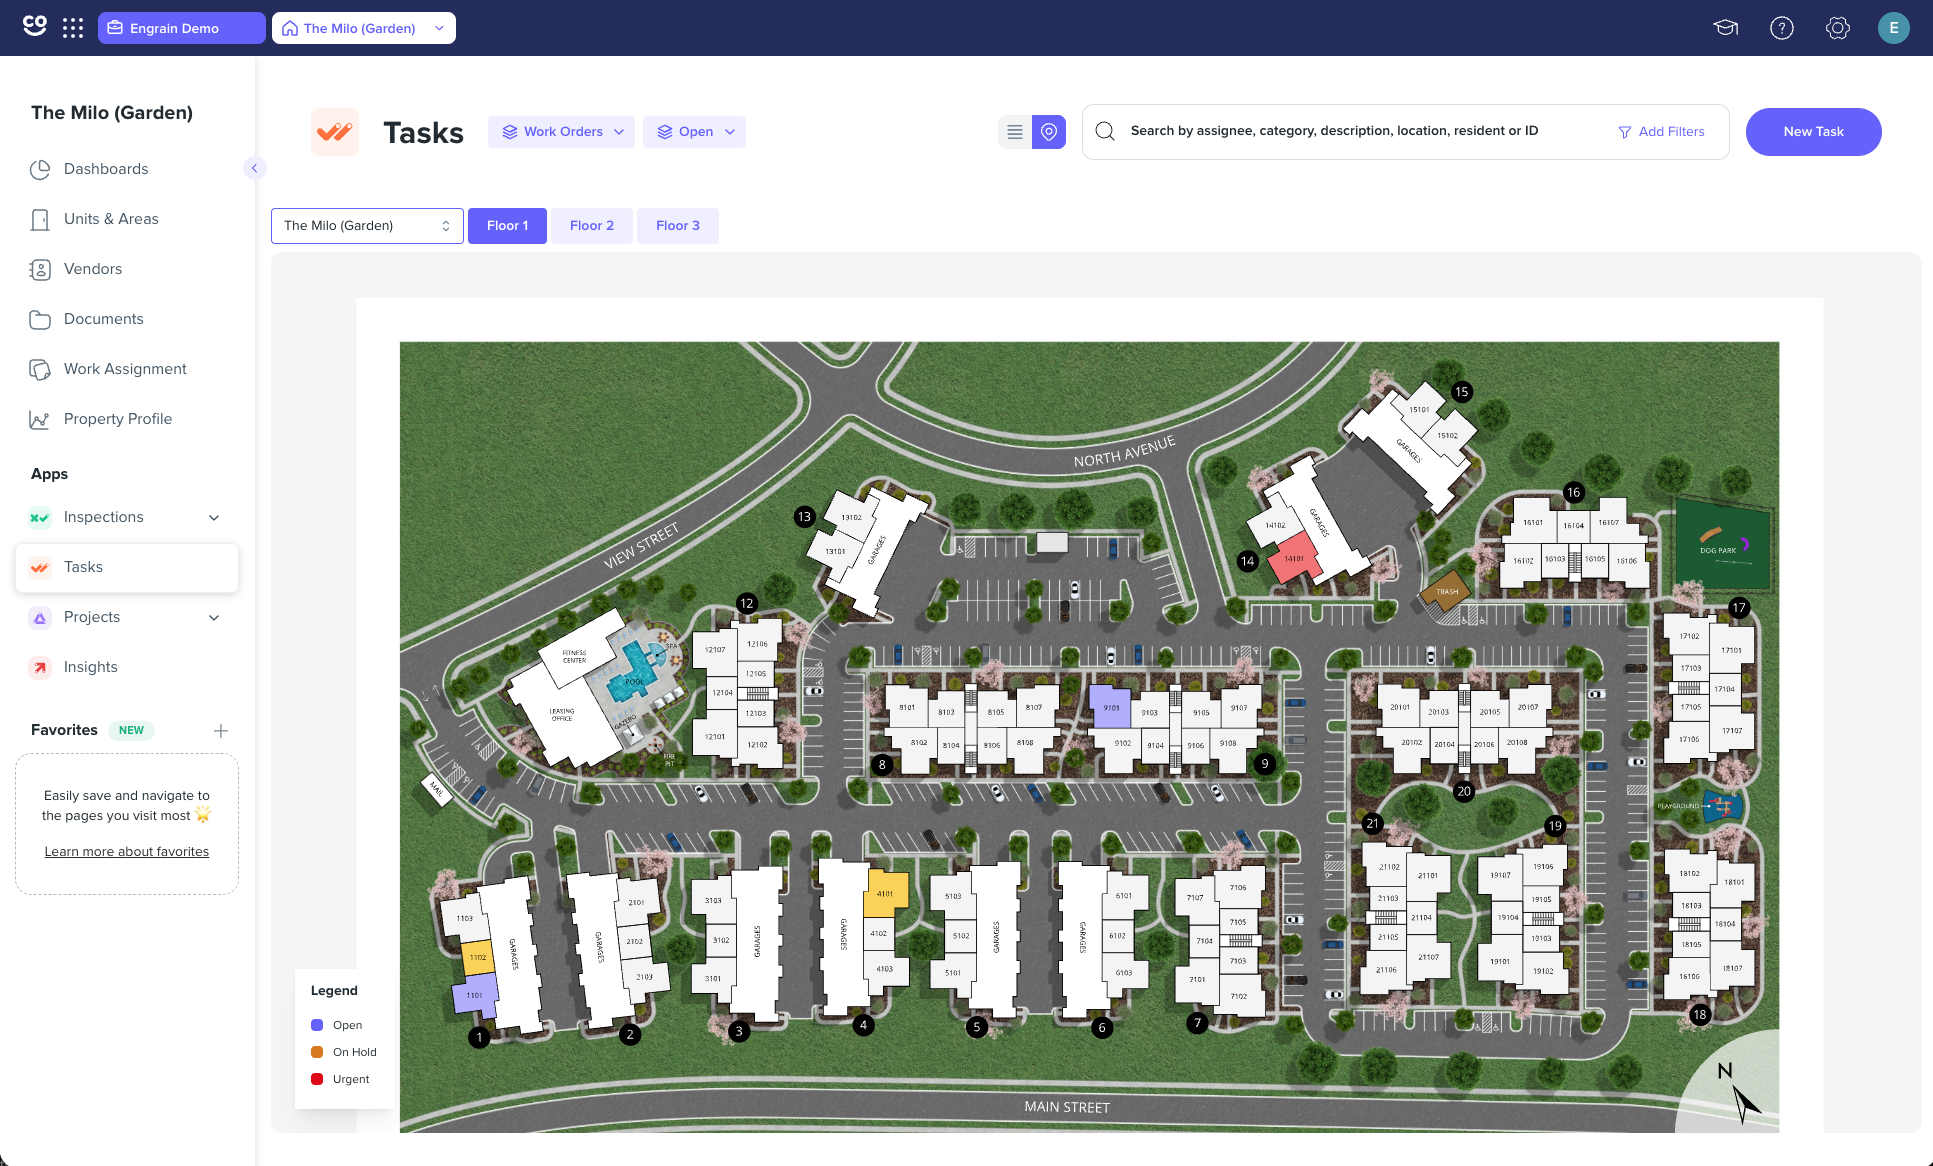
Task: Click the Open legend color dot
Action: point(317,1025)
